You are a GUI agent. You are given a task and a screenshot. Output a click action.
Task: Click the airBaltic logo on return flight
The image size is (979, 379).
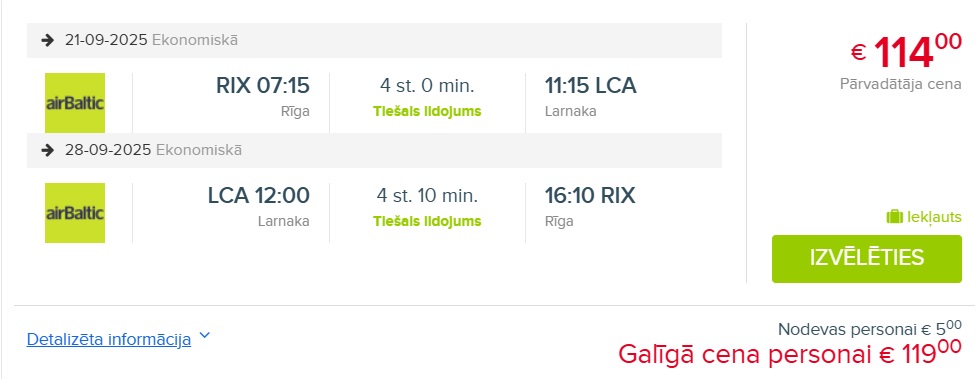[75, 213]
